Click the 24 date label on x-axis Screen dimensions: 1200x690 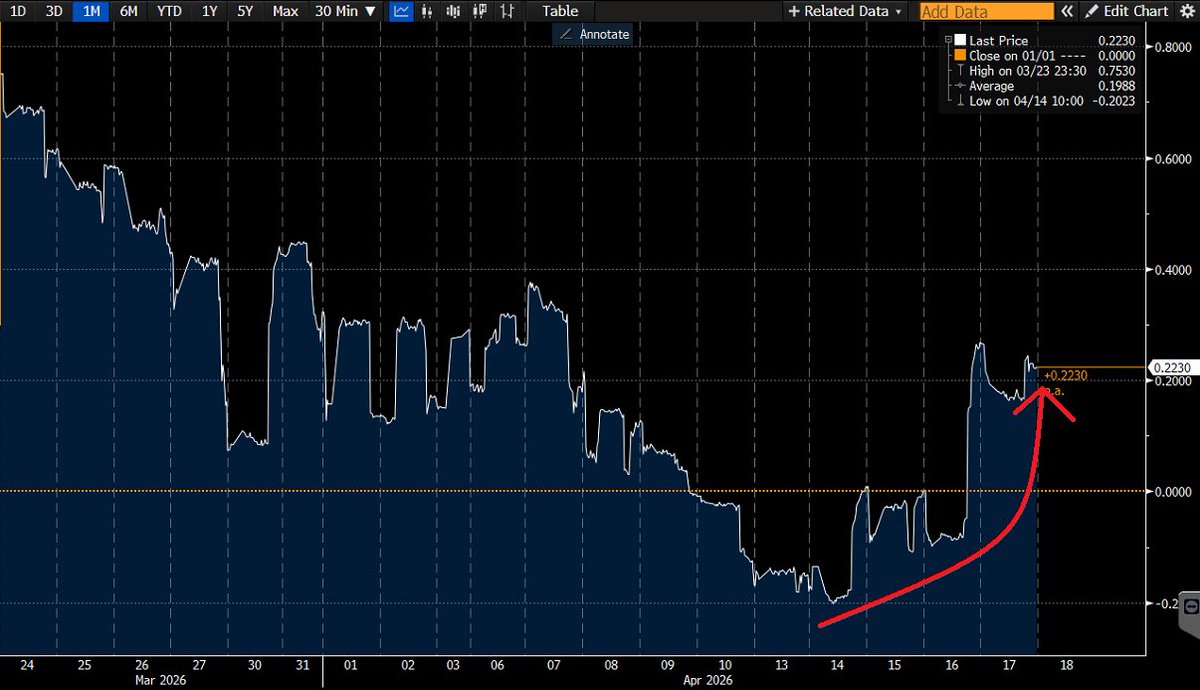(28, 664)
